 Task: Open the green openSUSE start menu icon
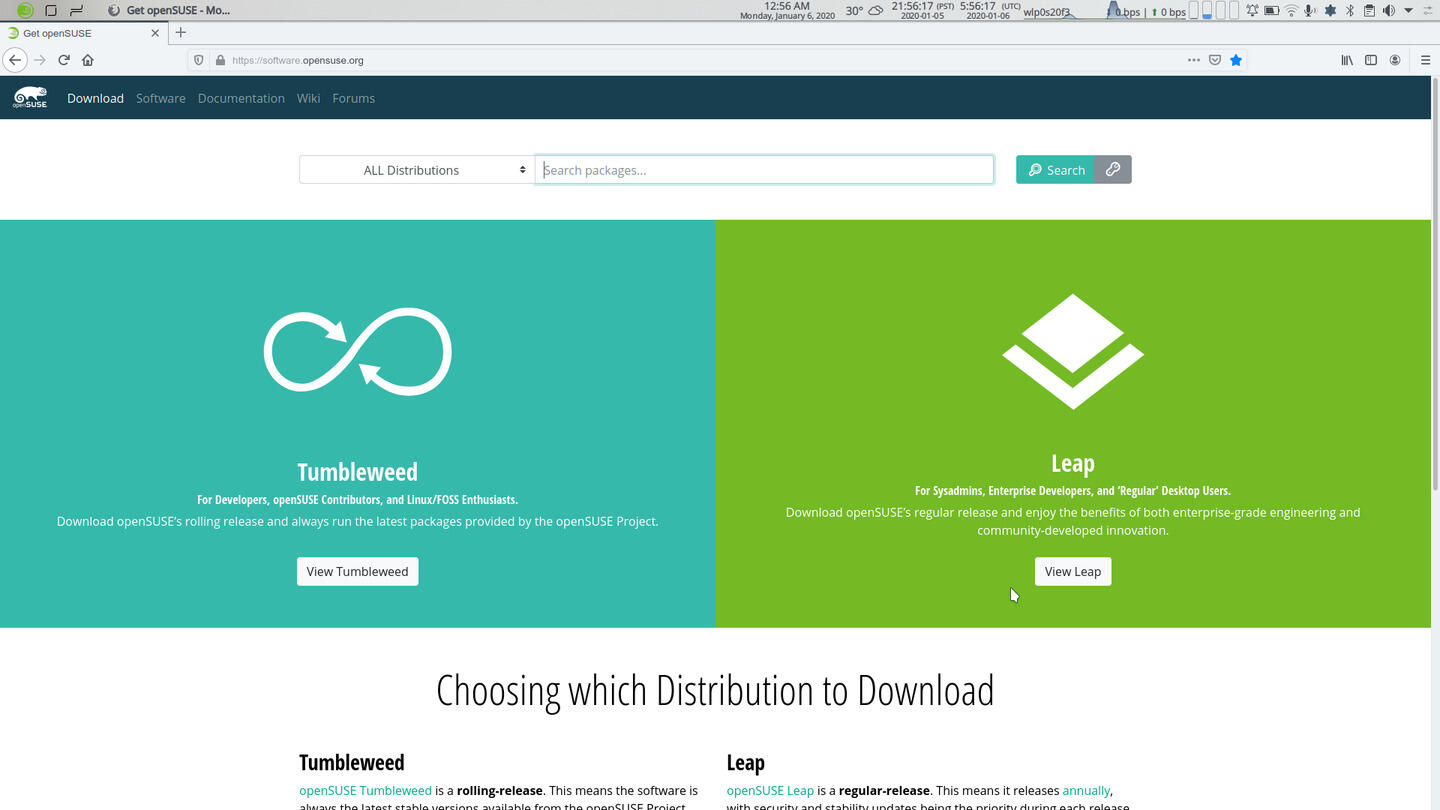click(x=25, y=10)
